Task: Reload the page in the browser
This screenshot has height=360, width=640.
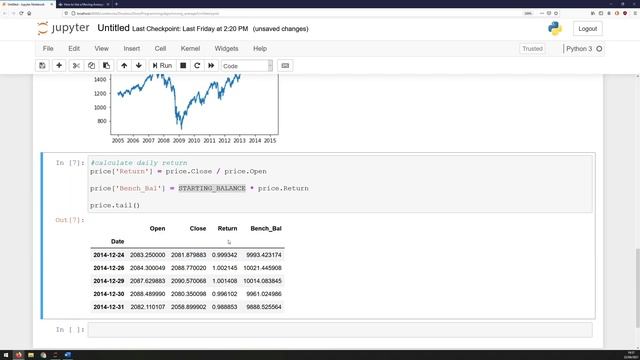Action: pos(21,13)
